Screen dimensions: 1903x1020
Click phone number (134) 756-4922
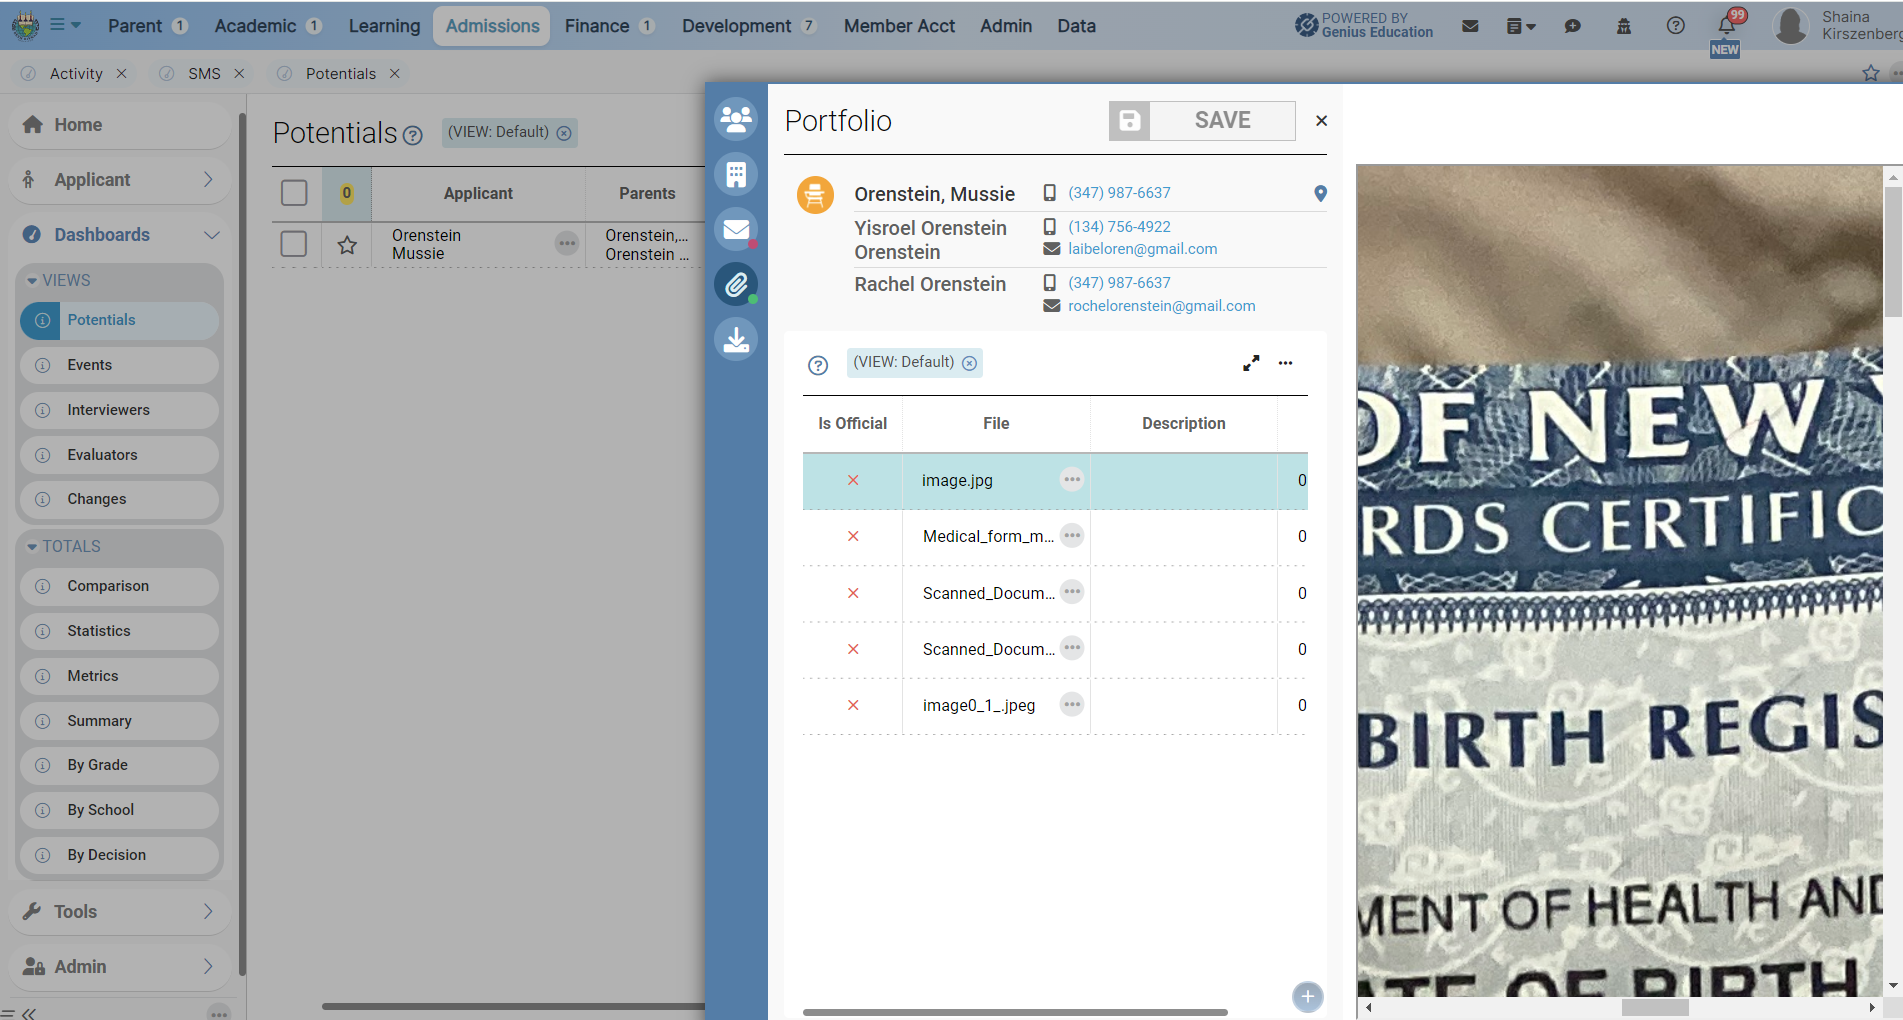tap(1119, 227)
